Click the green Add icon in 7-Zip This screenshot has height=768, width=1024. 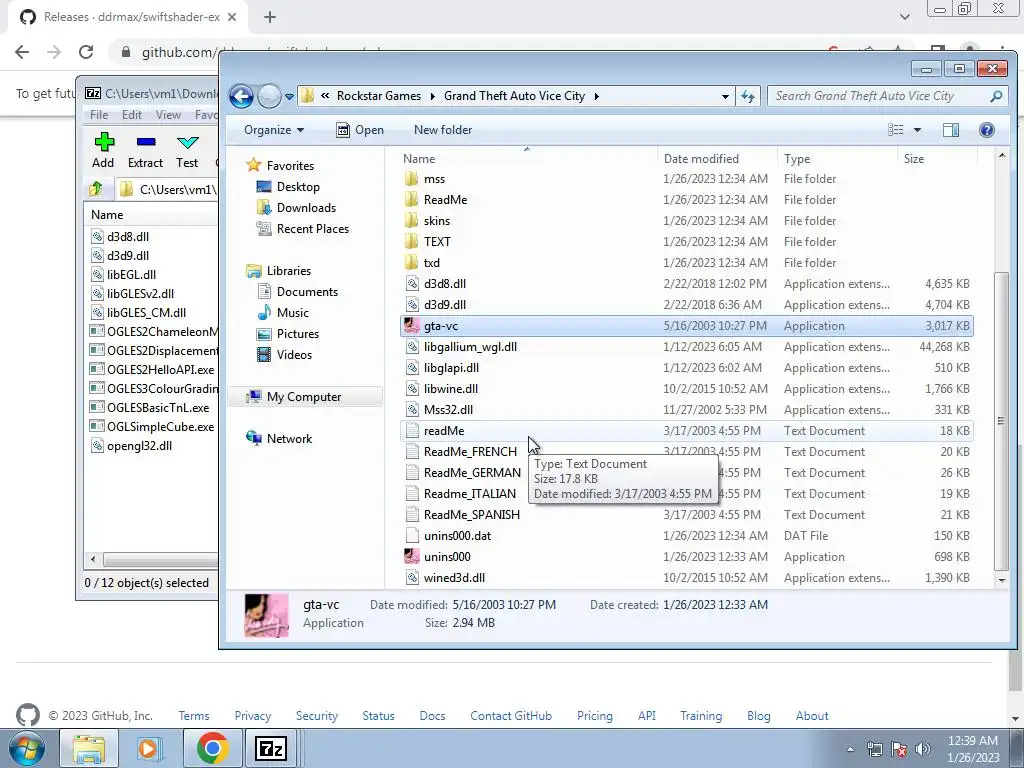(103, 142)
